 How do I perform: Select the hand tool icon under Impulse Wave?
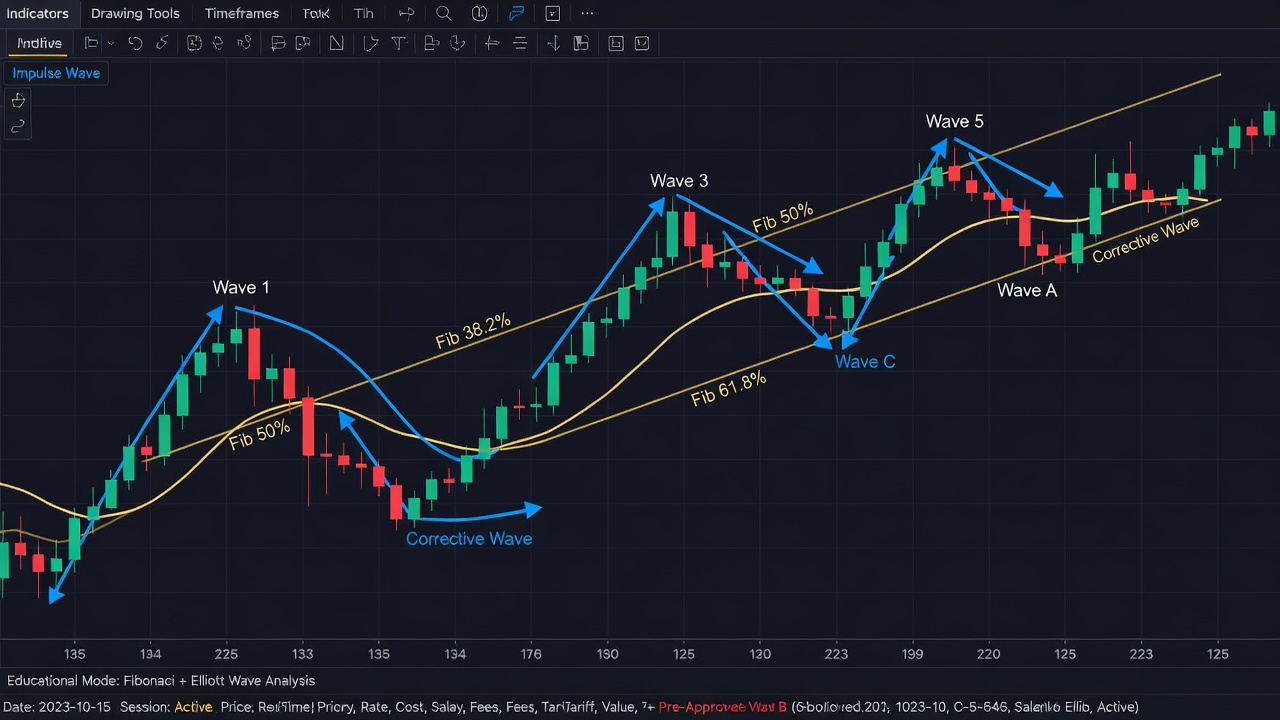click(18, 100)
